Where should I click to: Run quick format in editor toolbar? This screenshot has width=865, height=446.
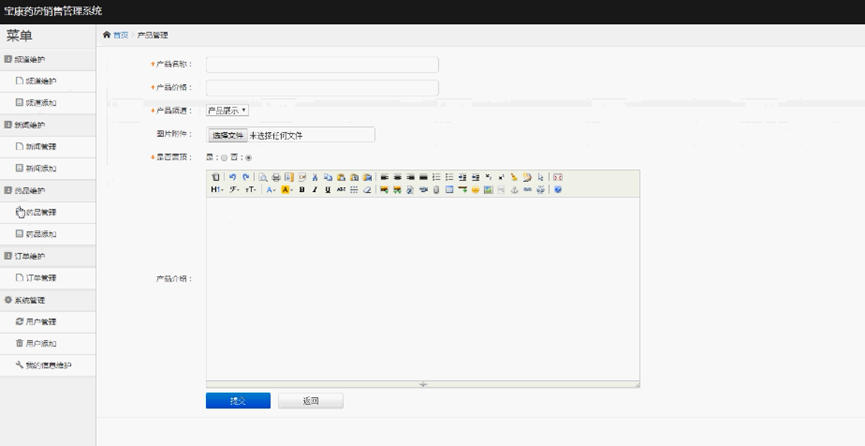[x=527, y=177]
